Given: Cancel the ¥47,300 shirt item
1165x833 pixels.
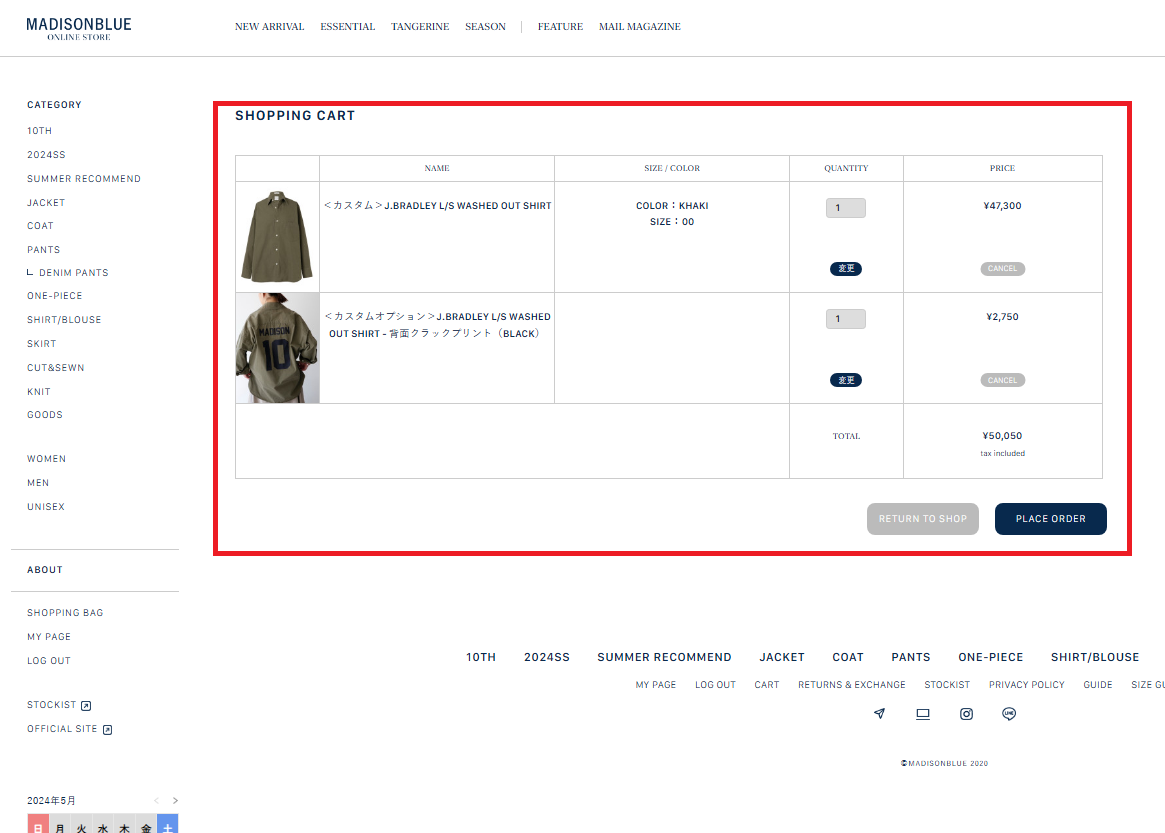Looking at the screenshot, I should click(1002, 268).
